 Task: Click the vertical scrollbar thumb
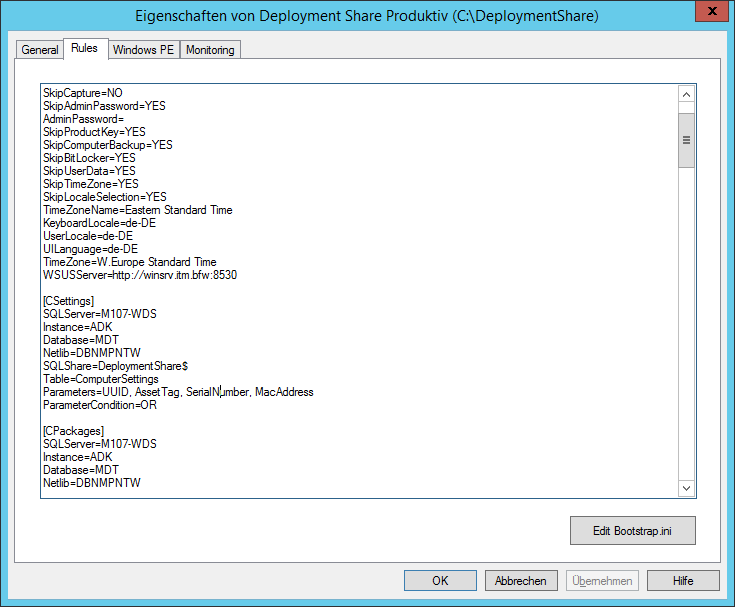click(x=686, y=140)
